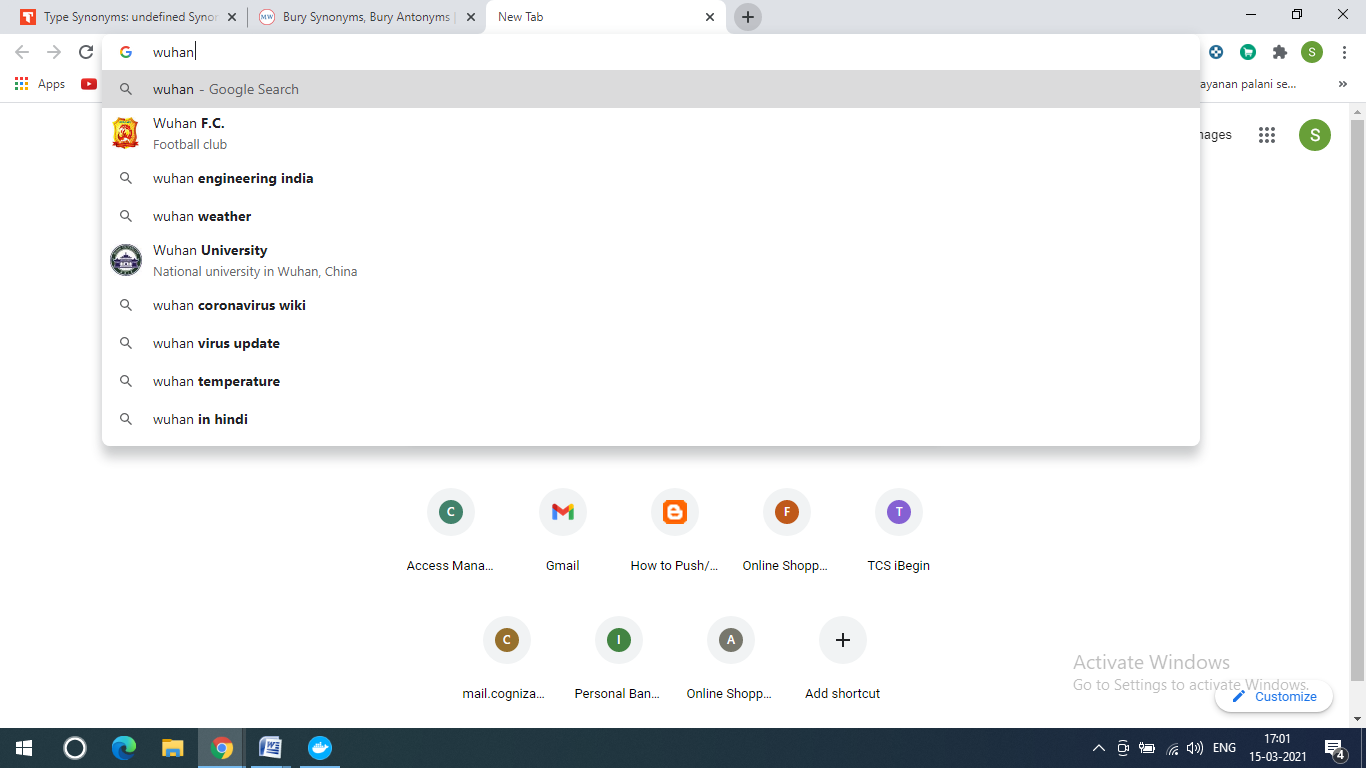Image resolution: width=1366 pixels, height=768 pixels.
Task: Launch Microsoft Edge from the taskbar
Action: tap(123, 748)
